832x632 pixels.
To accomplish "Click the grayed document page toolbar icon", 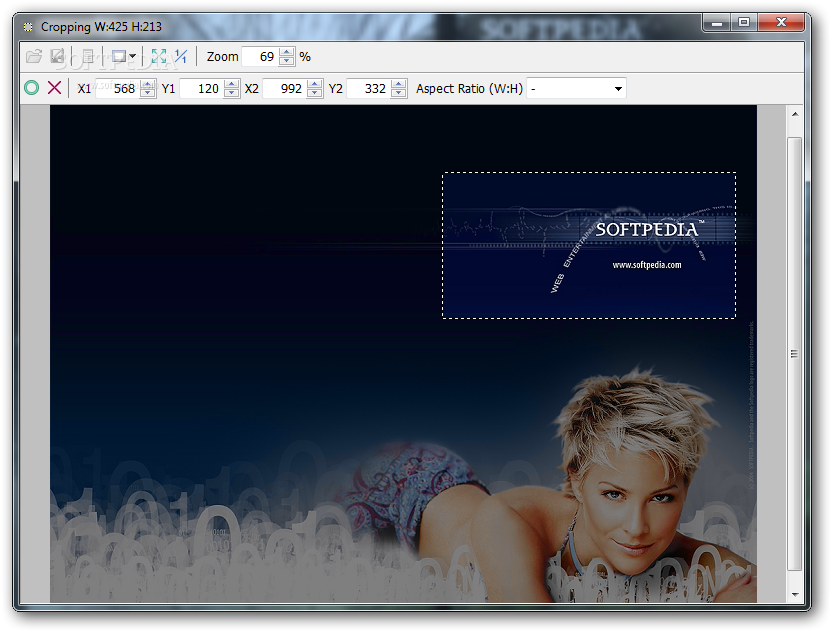I will click(x=87, y=56).
